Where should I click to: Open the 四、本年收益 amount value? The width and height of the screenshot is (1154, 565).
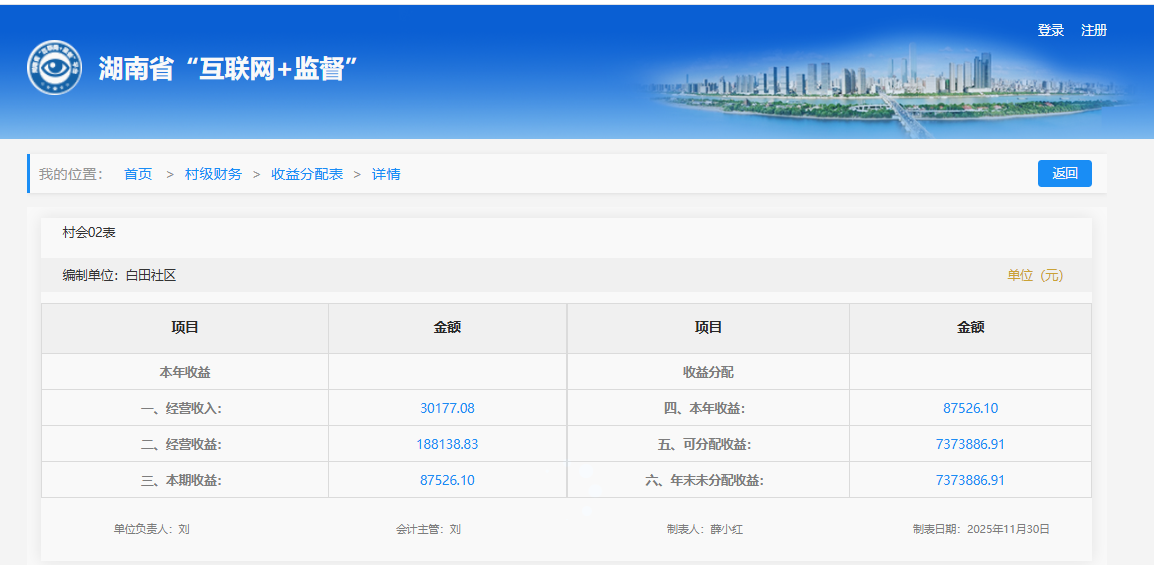970,408
